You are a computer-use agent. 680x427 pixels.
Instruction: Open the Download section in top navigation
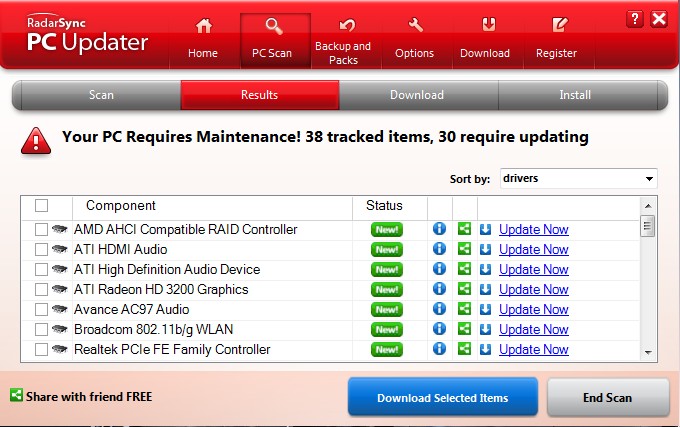[487, 40]
